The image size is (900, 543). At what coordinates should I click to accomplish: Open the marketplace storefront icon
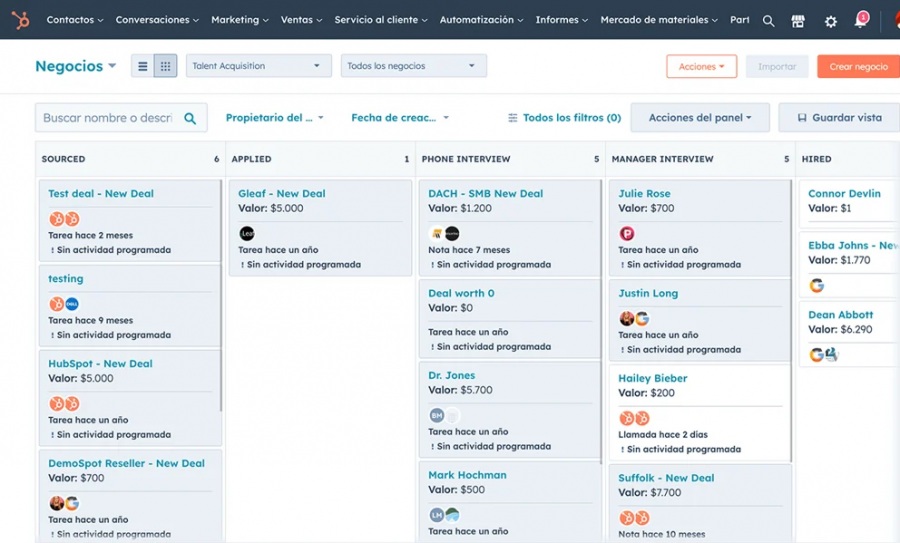pos(798,21)
